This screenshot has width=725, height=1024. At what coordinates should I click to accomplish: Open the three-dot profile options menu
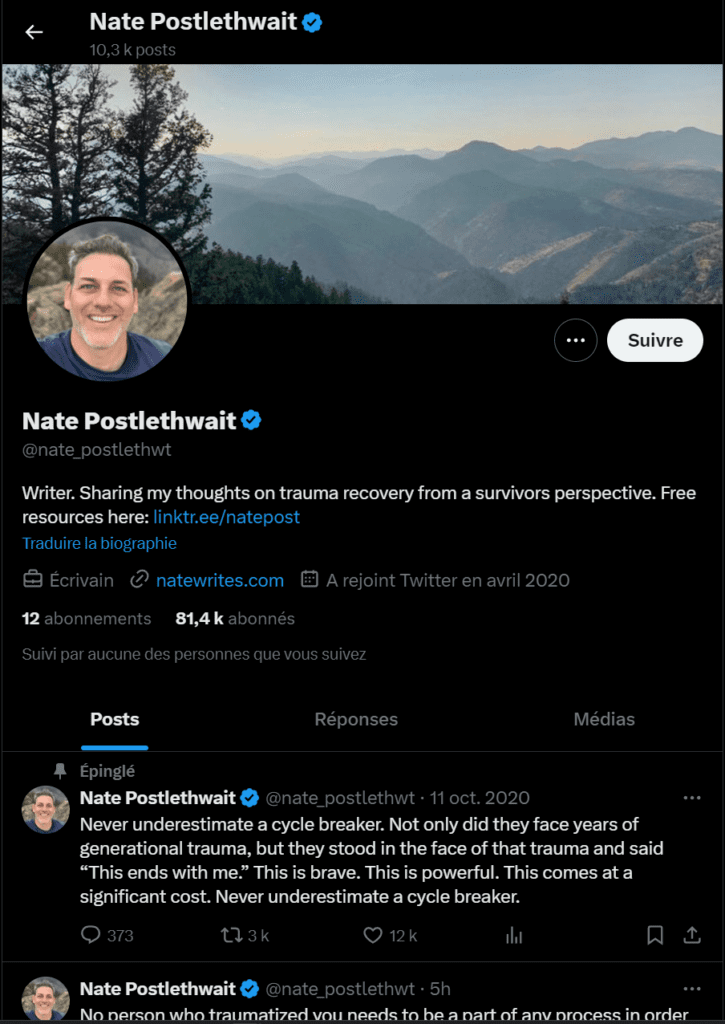tap(575, 340)
